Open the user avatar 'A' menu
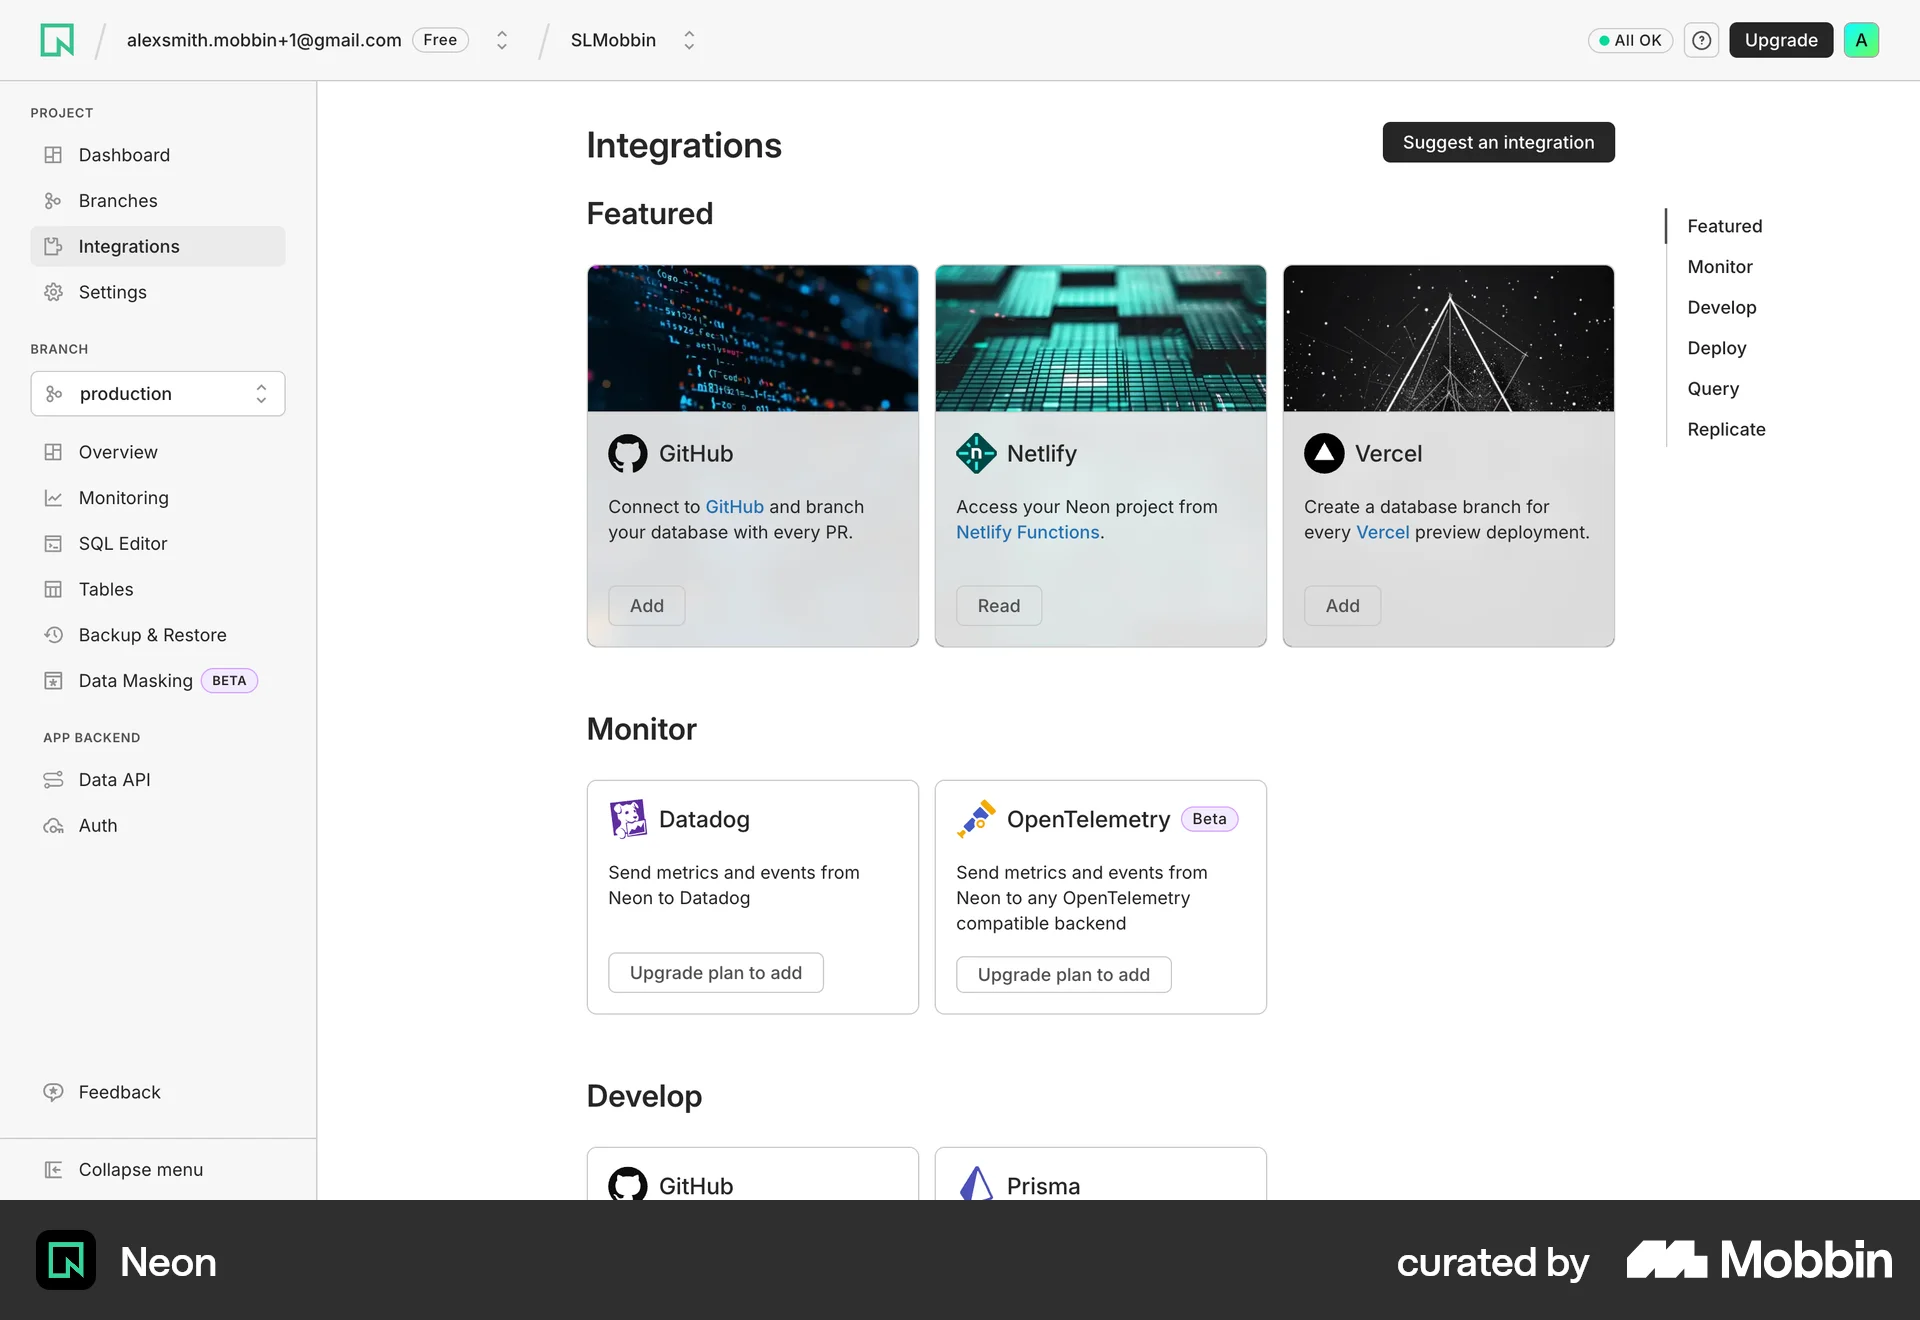1920x1320 pixels. (1861, 40)
